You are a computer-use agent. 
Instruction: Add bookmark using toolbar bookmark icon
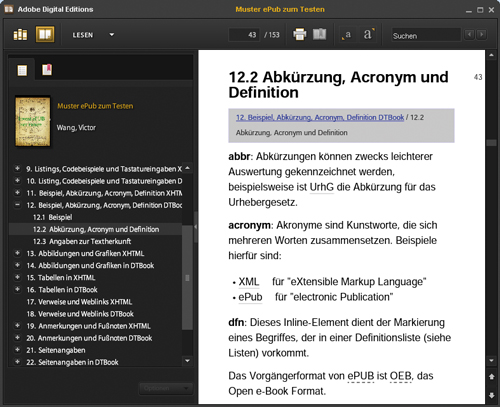click(x=319, y=34)
